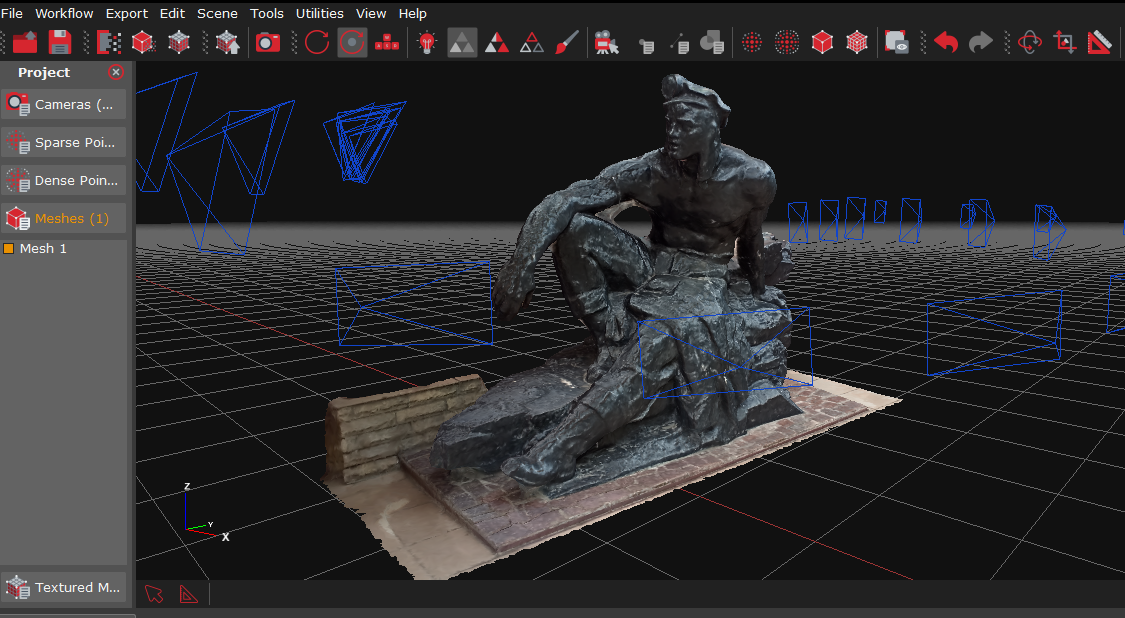Click the red camera screenshot icon
Screen dimensions: 1125x618
pyautogui.click(x=268, y=42)
